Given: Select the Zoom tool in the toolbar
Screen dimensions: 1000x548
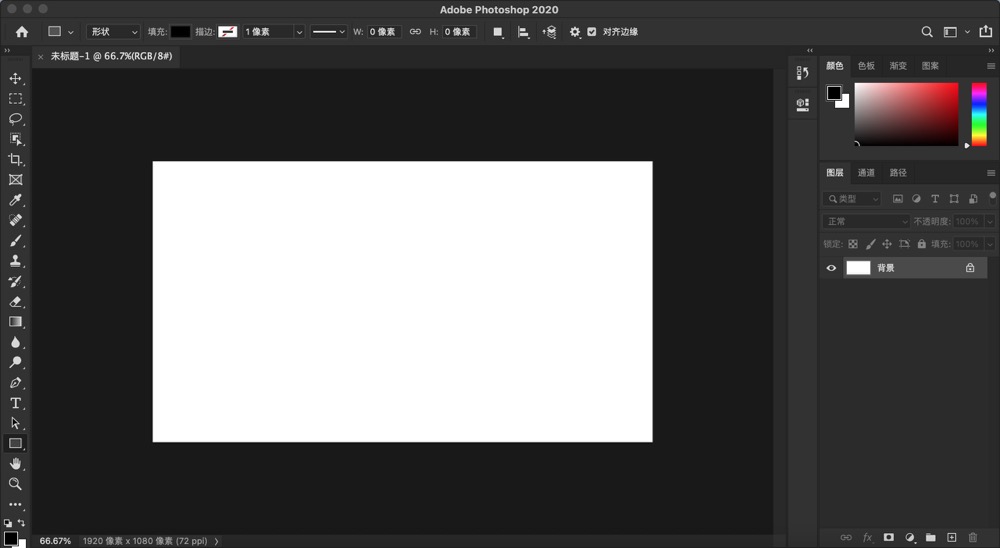Looking at the screenshot, I should click(x=15, y=484).
